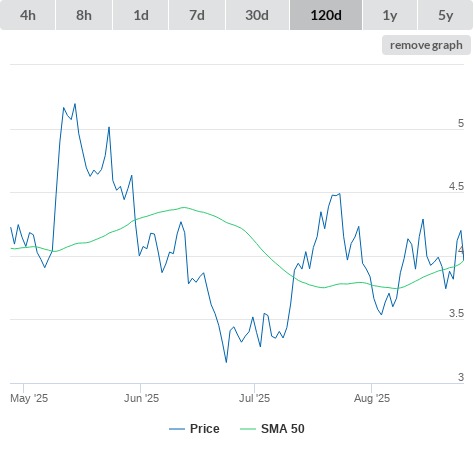
Task: Choose the 1d chart range
Action: (141, 15)
